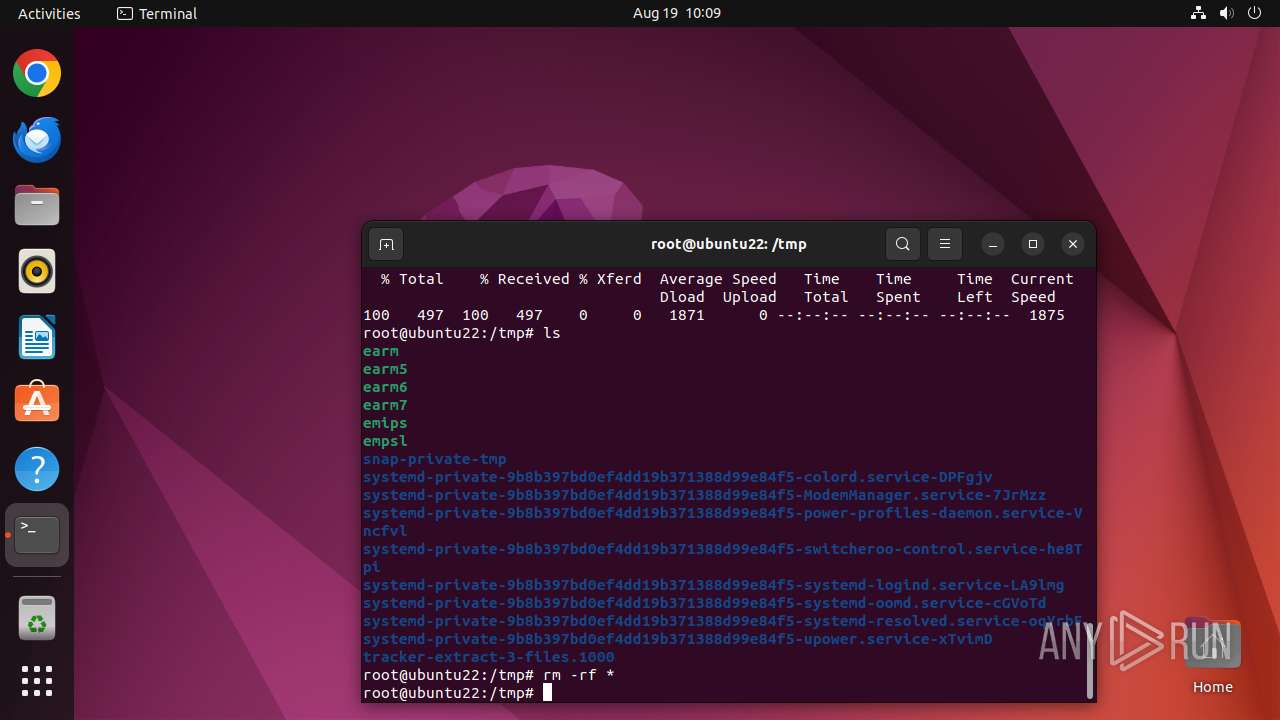The height and width of the screenshot is (720, 1280).
Task: Click snap-private-tmp directory name
Action: pyautogui.click(x=435, y=459)
